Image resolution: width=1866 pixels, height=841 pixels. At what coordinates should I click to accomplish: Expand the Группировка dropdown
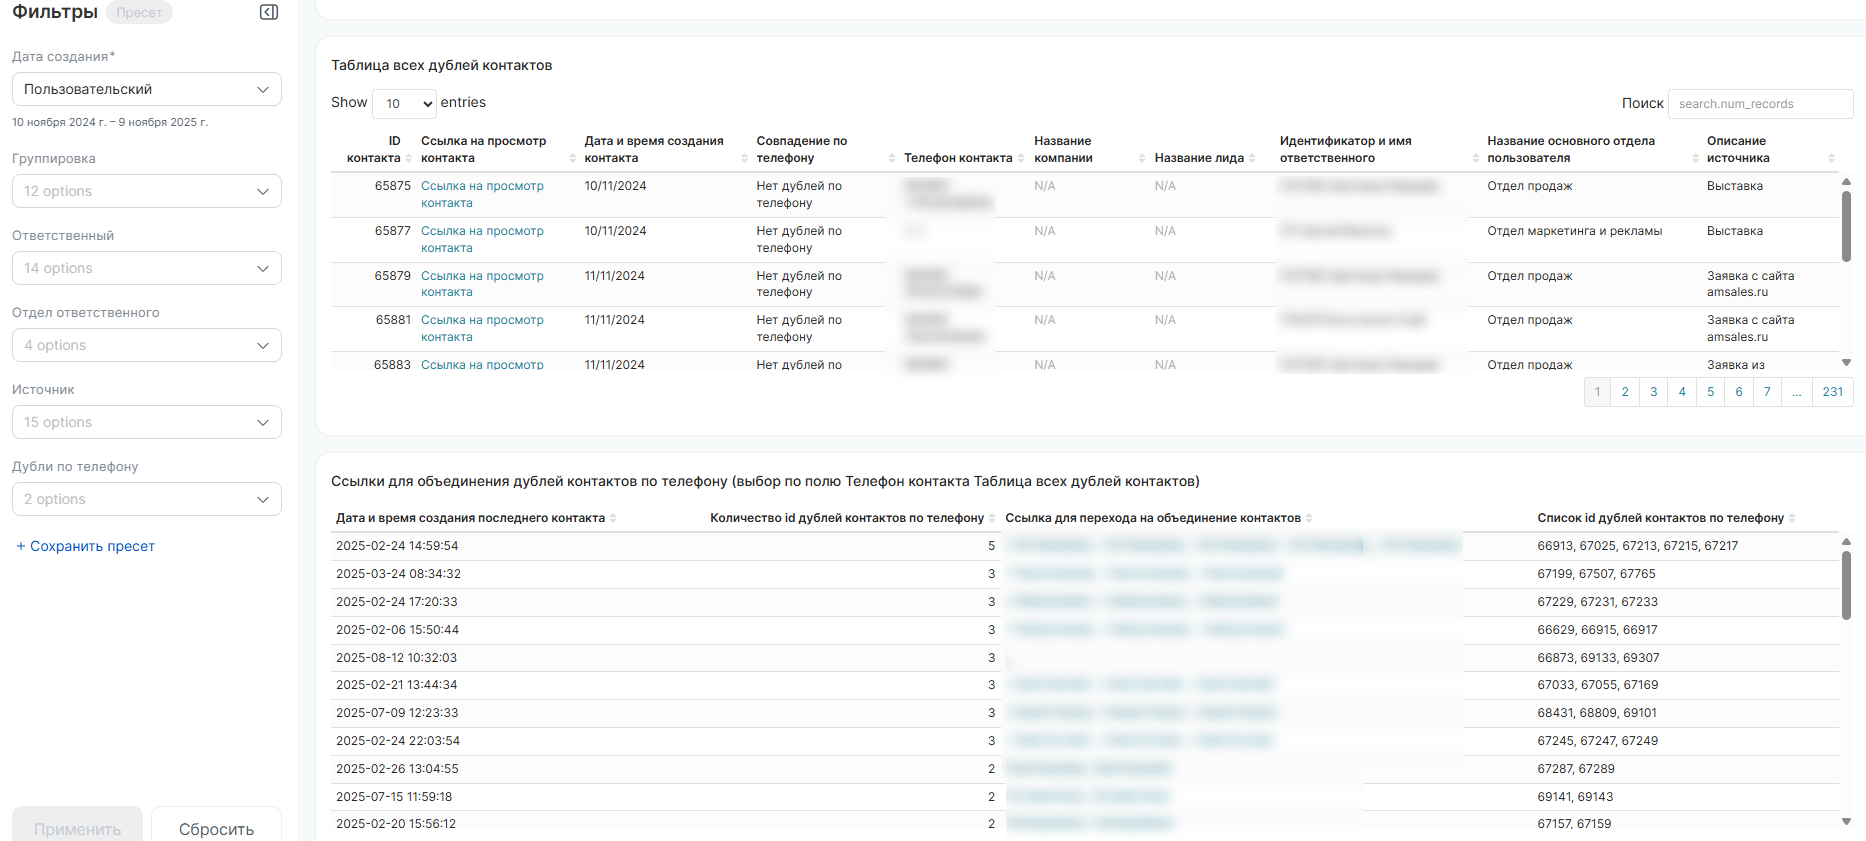tap(146, 191)
